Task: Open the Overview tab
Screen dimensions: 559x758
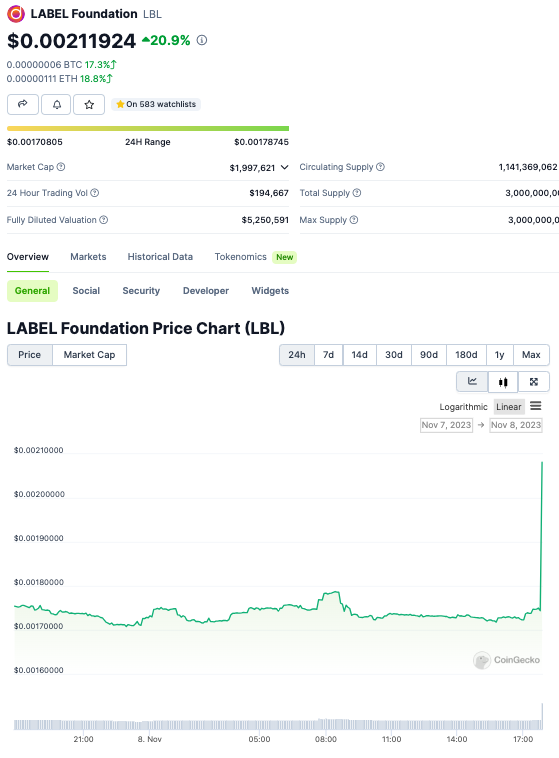Action: coord(28,257)
